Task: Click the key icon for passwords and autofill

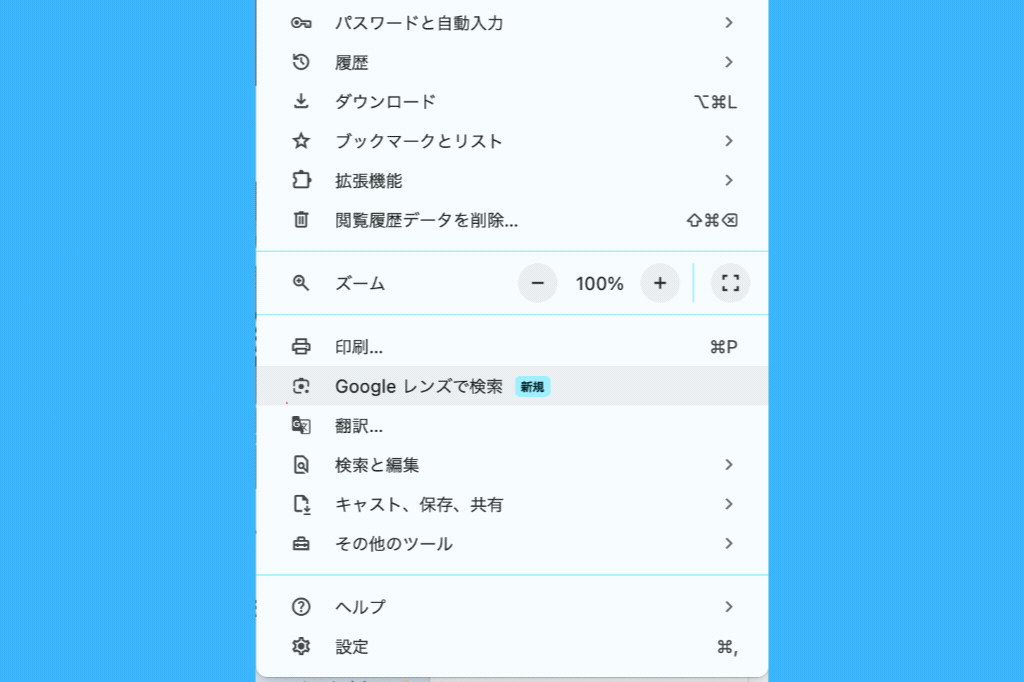Action: pyautogui.click(x=301, y=23)
